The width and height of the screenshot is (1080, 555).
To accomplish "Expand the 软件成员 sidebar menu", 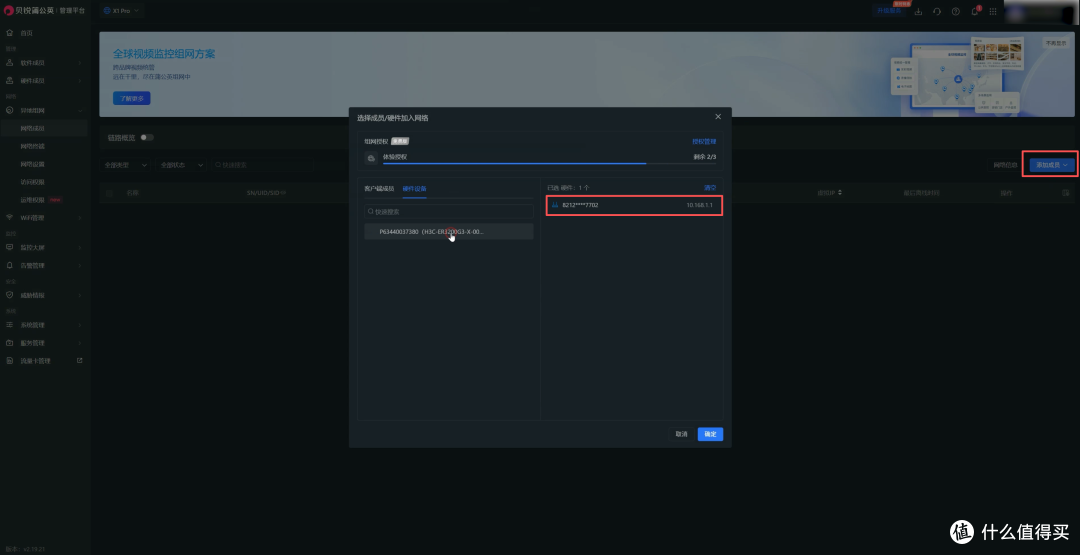I will (x=80, y=63).
